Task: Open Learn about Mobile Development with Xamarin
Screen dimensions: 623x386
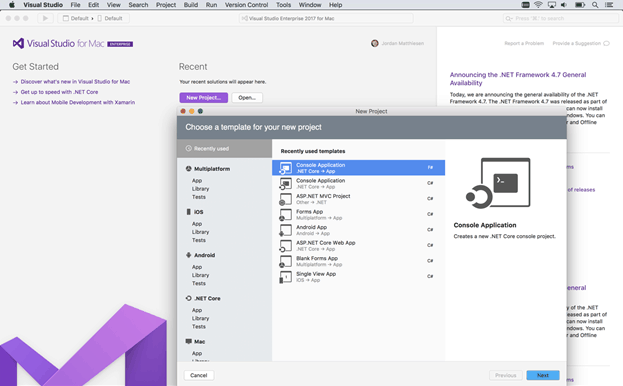Action: (77, 102)
